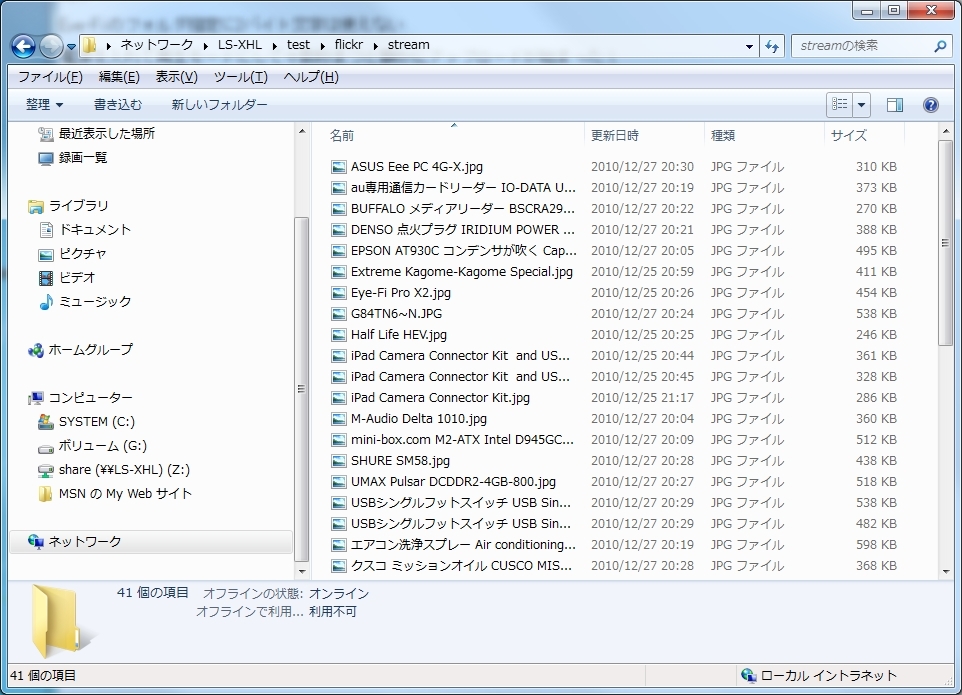Click the 新しいフォルダー button
The width and height of the screenshot is (962, 695).
click(x=219, y=105)
